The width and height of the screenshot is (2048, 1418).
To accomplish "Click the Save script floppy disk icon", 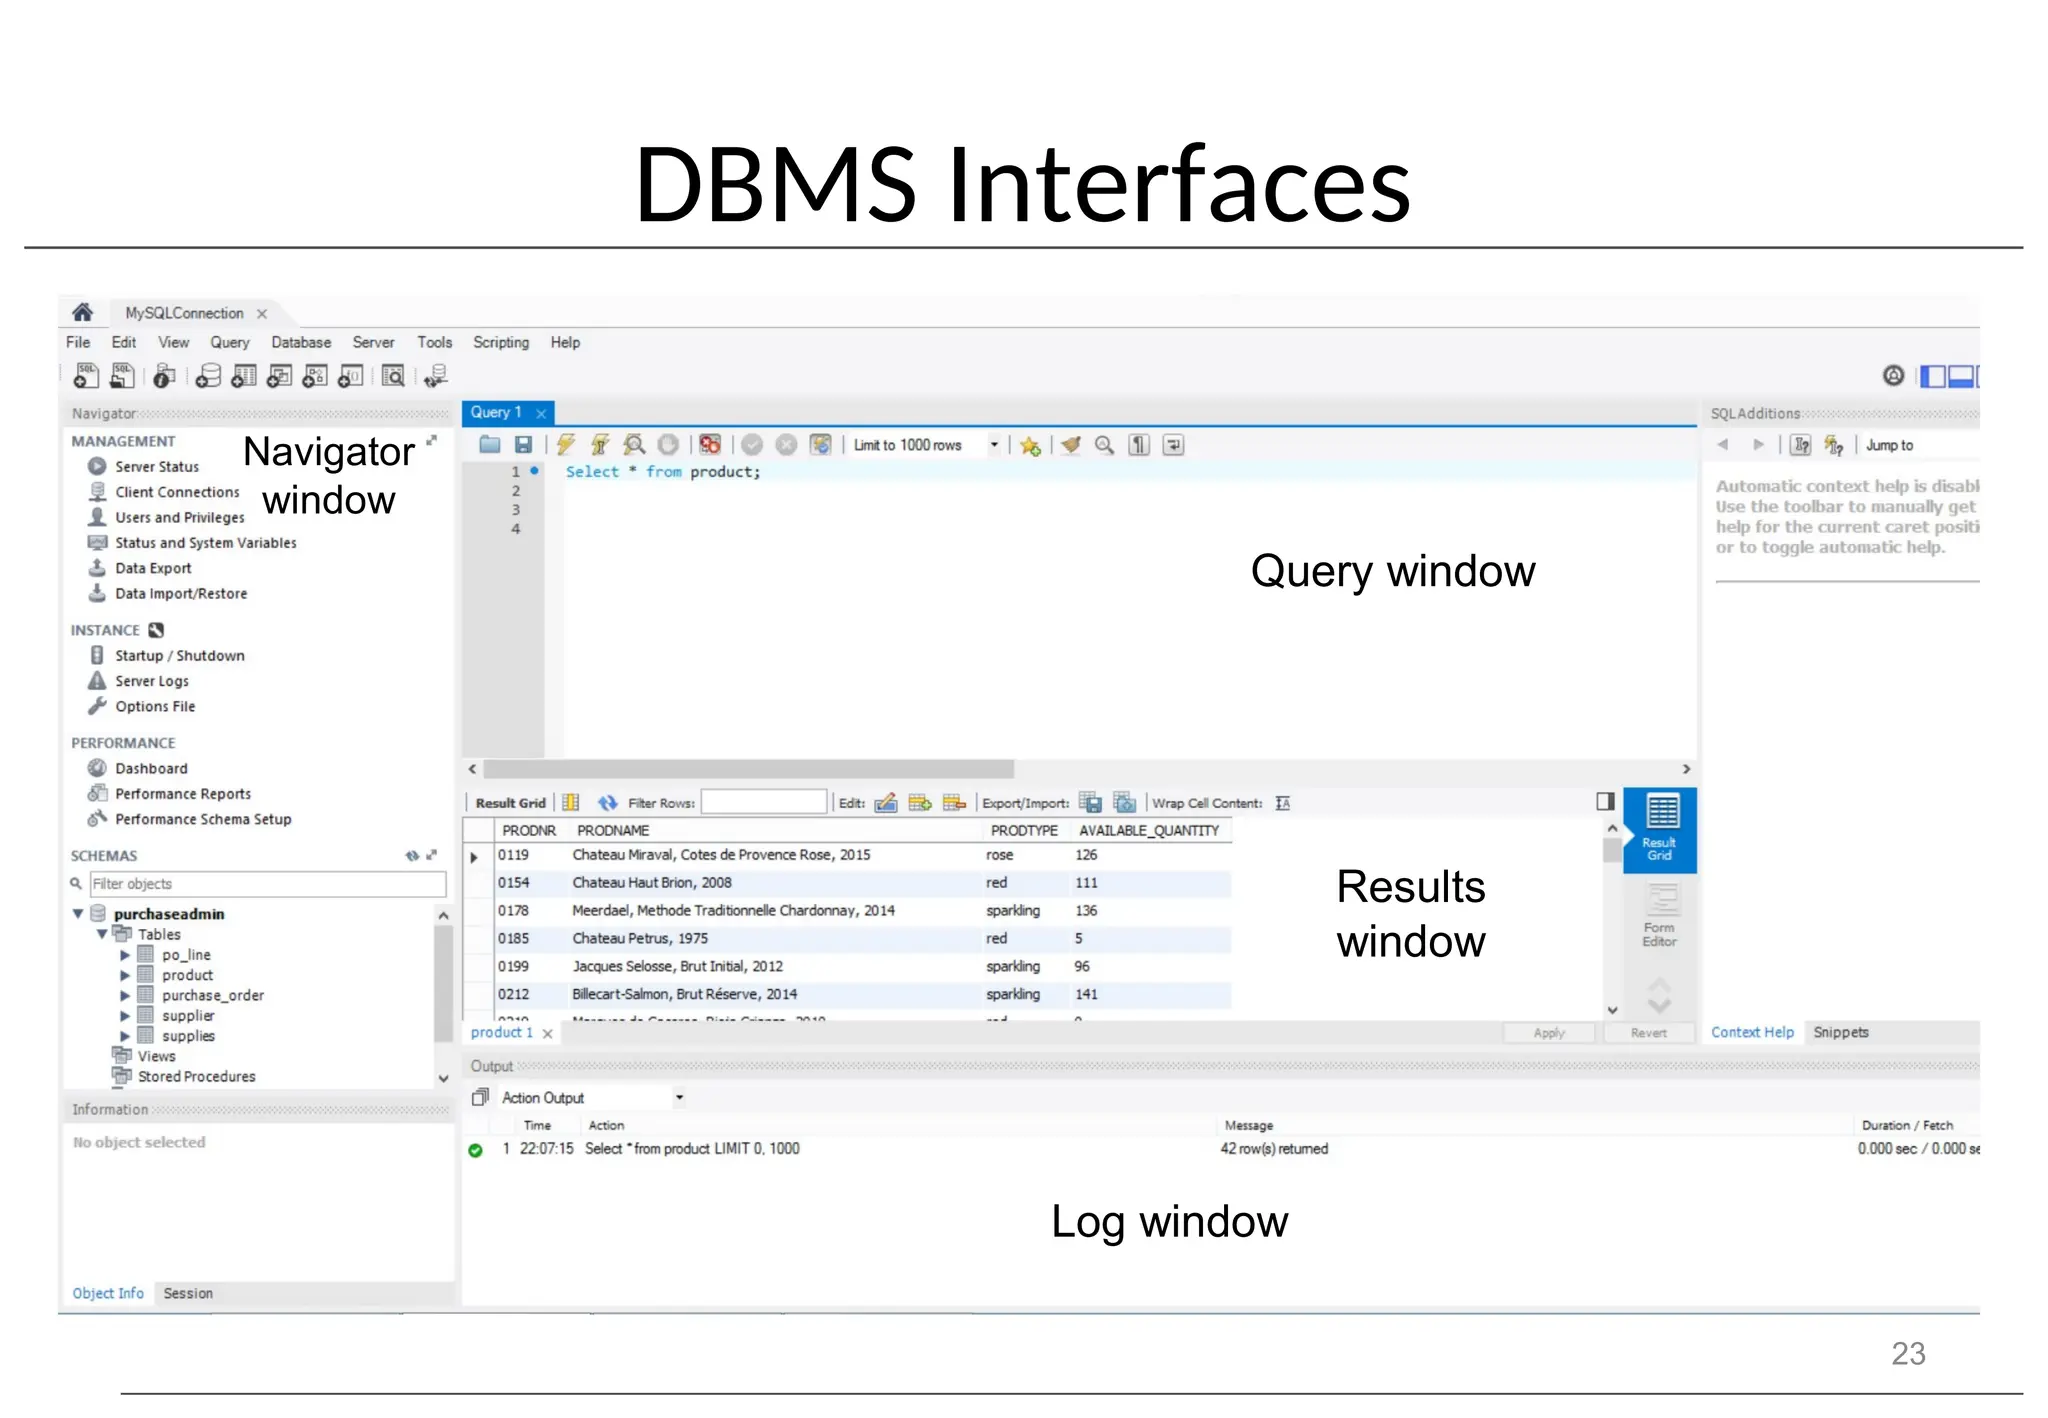I will click(523, 445).
